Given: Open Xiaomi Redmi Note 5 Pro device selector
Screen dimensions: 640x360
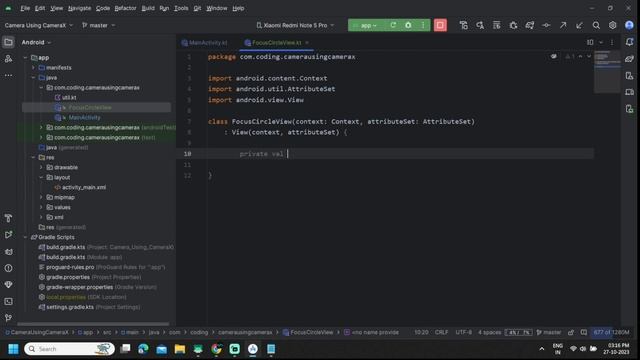Looking at the screenshot, I should coord(295,25).
